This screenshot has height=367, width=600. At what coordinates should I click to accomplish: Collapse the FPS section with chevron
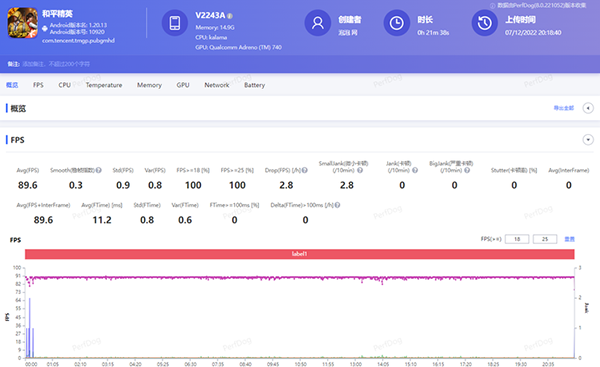588,140
